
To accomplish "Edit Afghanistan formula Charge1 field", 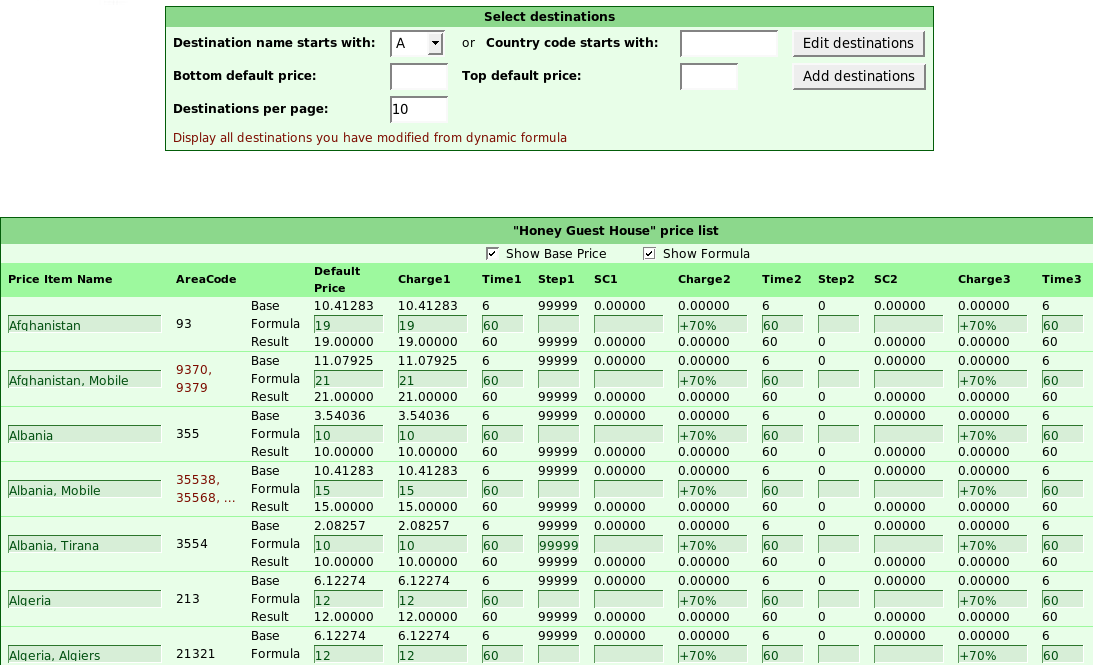I will pos(432,324).
